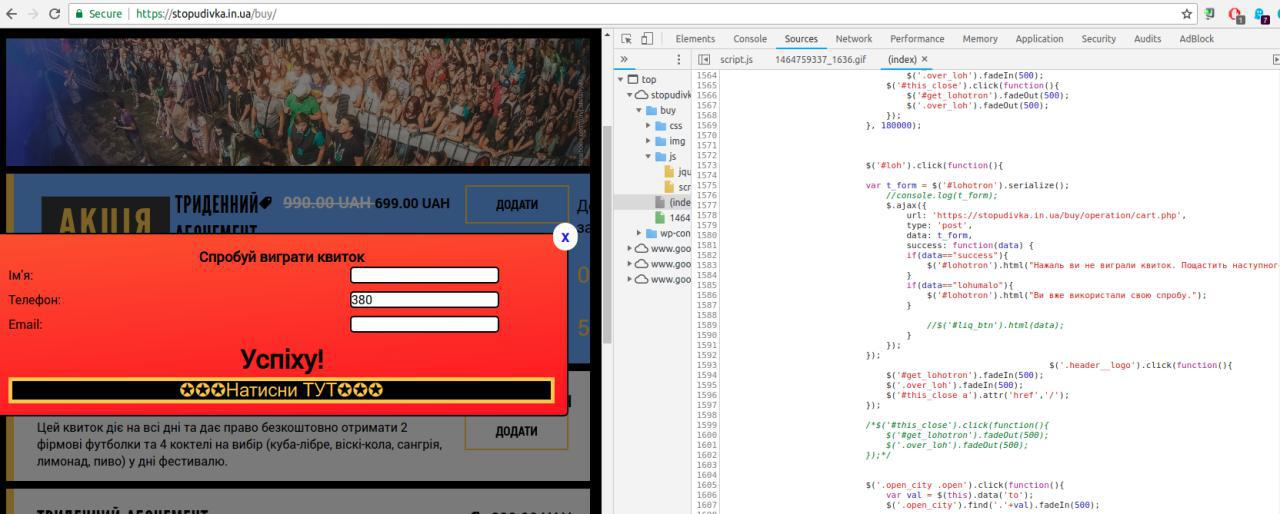Open the Console tab
The width and height of the screenshot is (1280, 514).
pyautogui.click(x=749, y=39)
